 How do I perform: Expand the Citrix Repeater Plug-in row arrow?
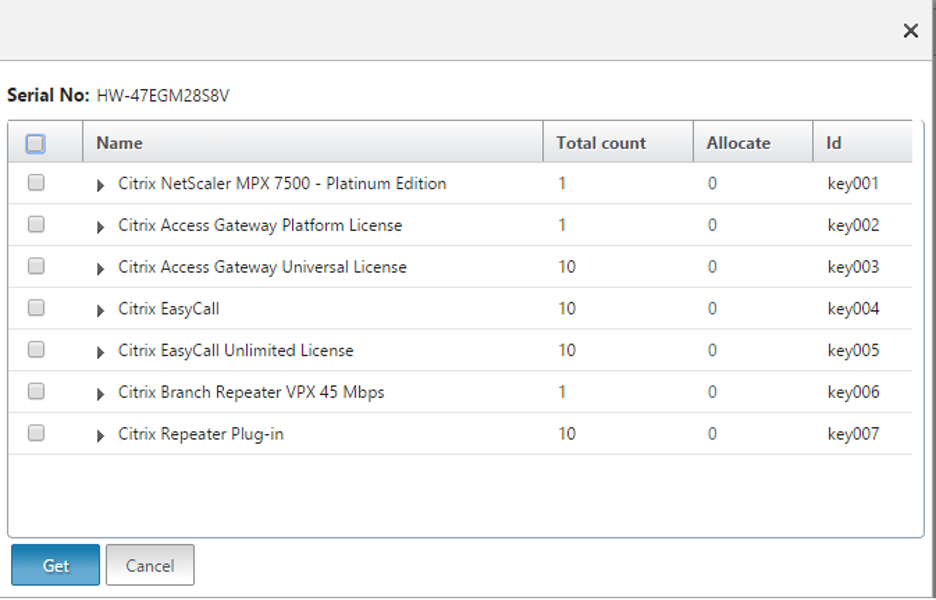tap(100, 435)
